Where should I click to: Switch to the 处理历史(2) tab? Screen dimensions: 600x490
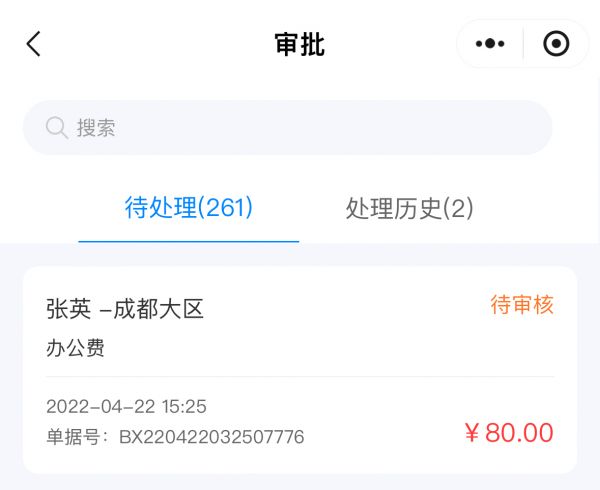(409, 208)
